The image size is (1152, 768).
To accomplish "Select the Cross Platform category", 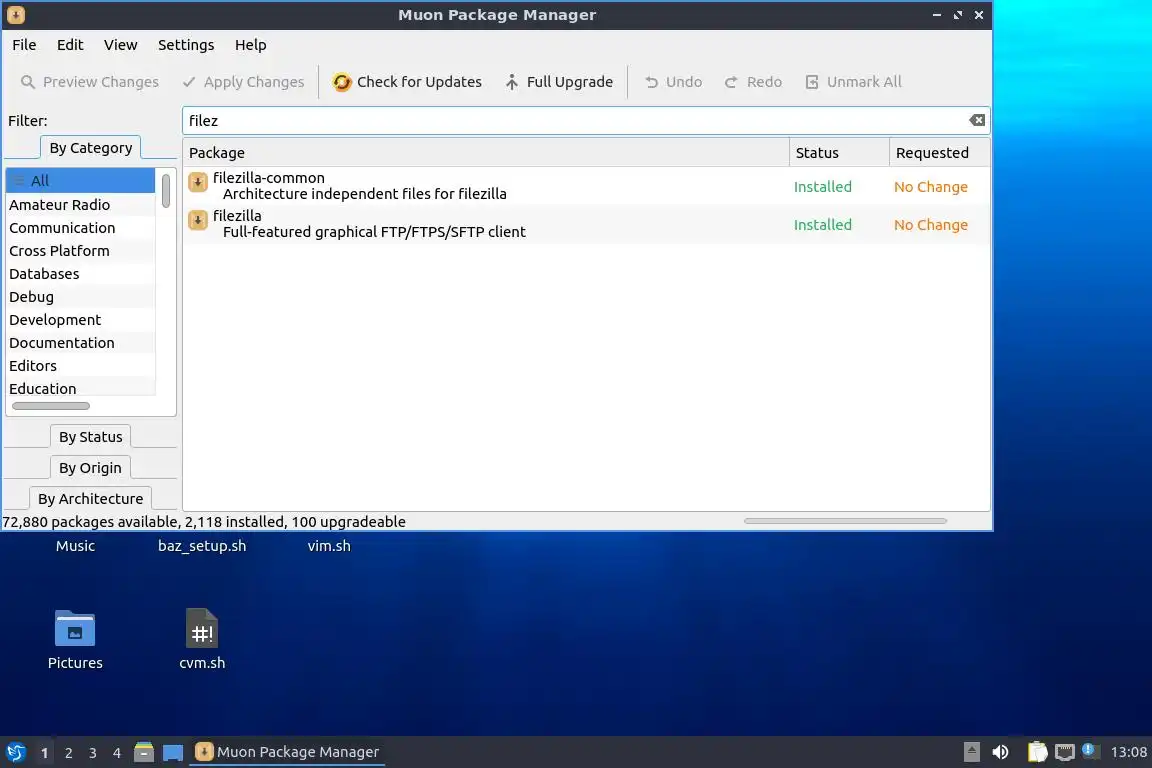I will pos(81,251).
